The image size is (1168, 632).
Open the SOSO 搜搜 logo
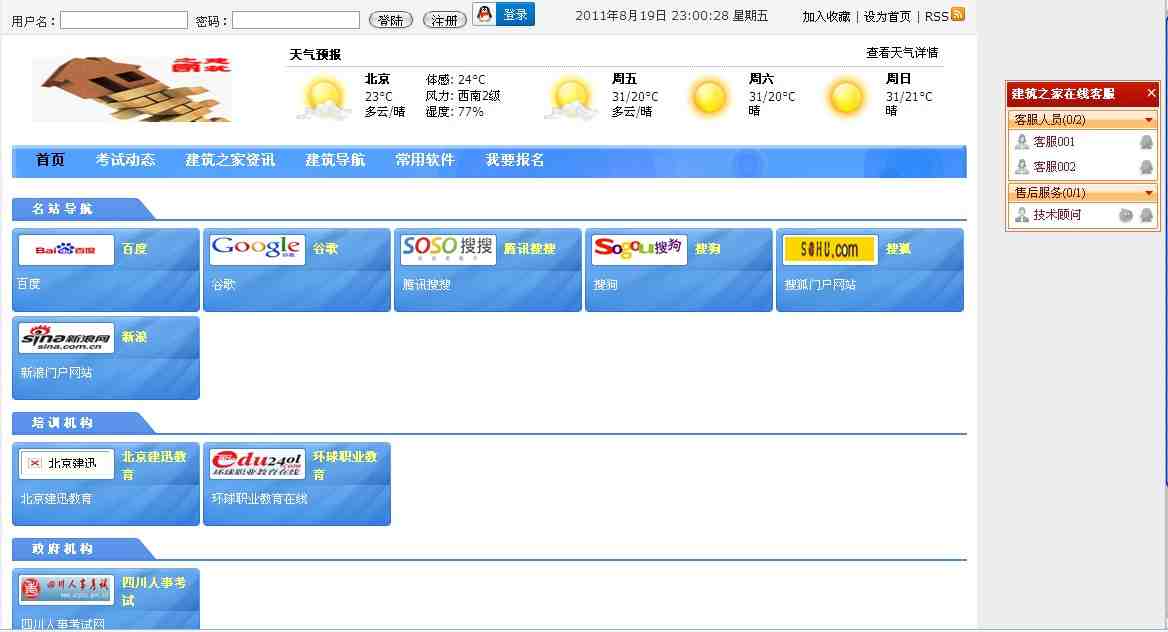coord(448,250)
